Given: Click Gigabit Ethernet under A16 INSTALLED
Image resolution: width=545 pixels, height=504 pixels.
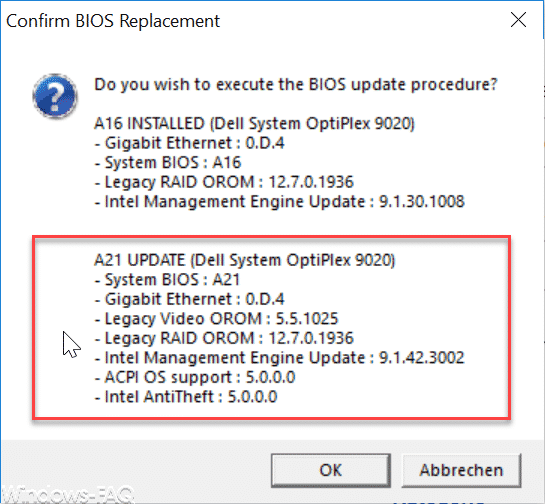Looking at the screenshot, I should pos(189,143).
